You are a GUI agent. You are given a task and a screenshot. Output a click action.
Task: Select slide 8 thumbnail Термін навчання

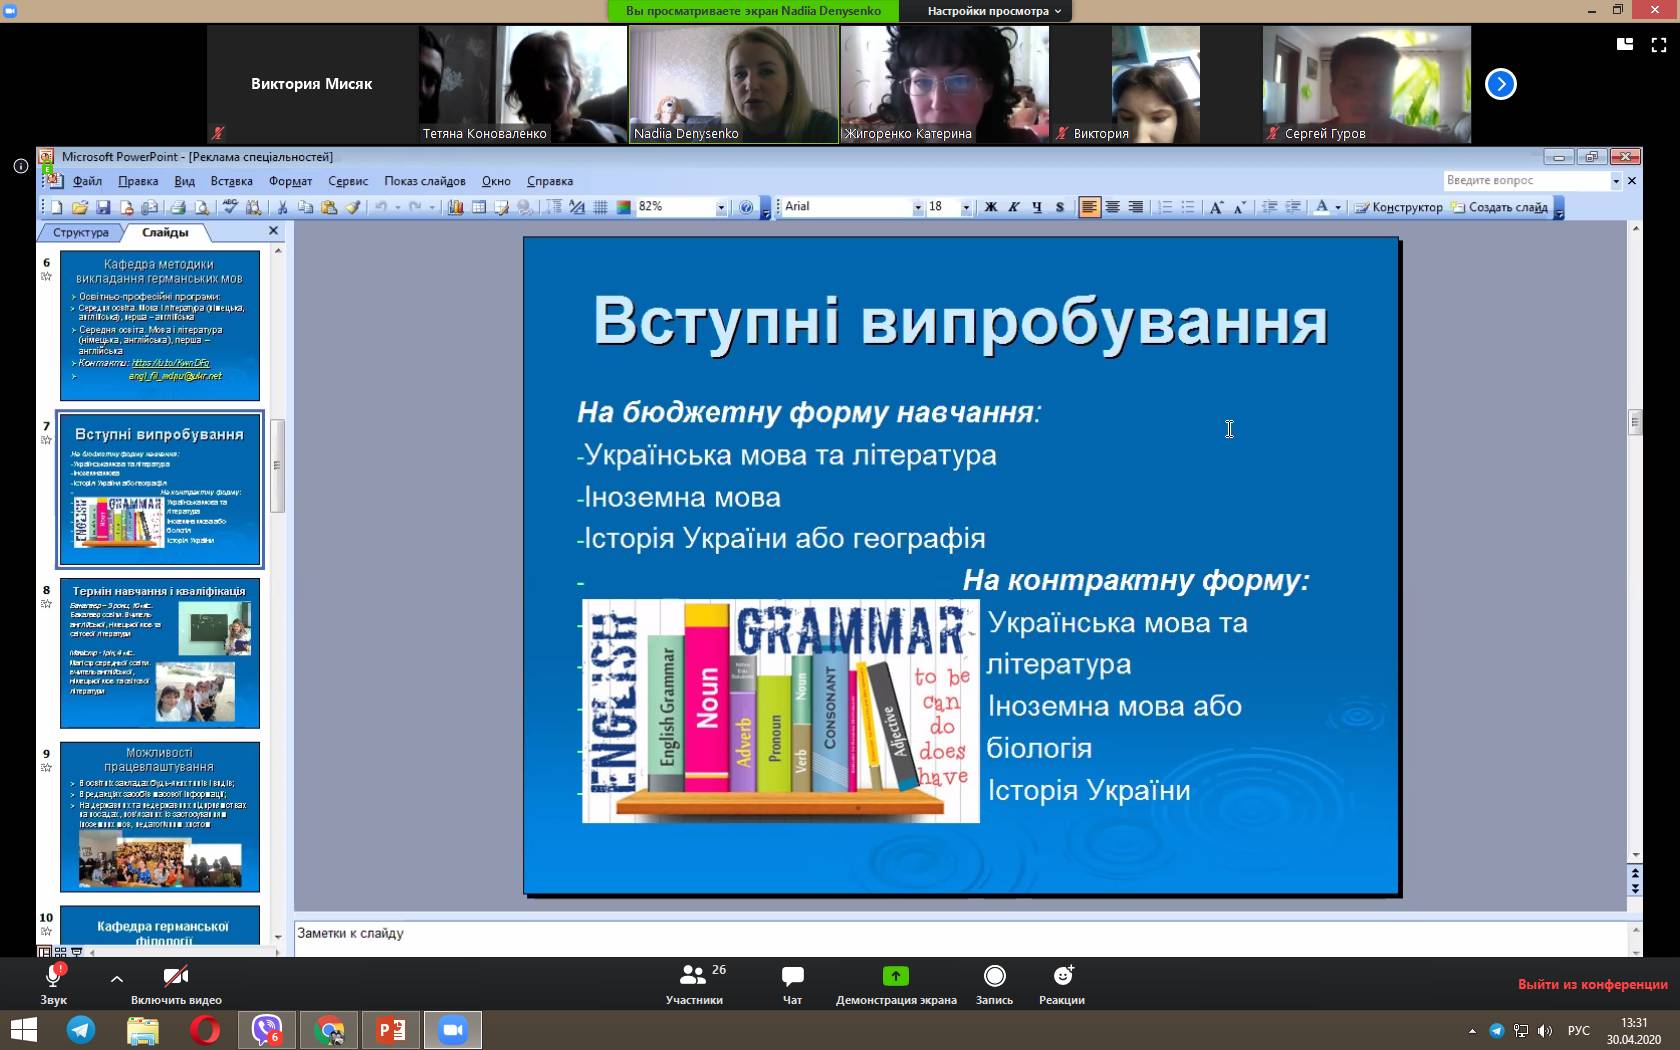160,653
